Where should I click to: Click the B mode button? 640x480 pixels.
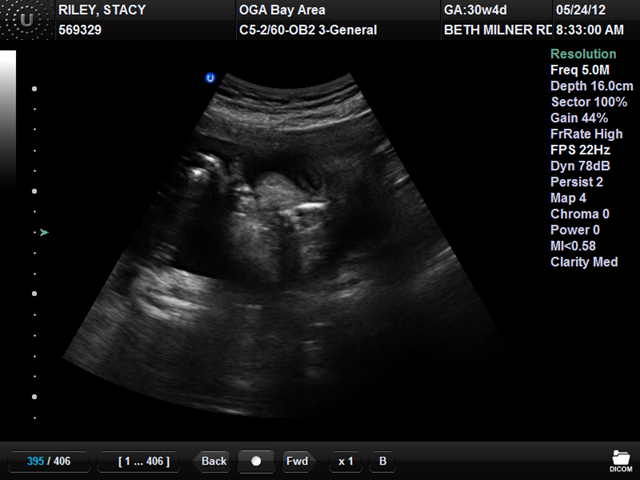[x=382, y=461]
